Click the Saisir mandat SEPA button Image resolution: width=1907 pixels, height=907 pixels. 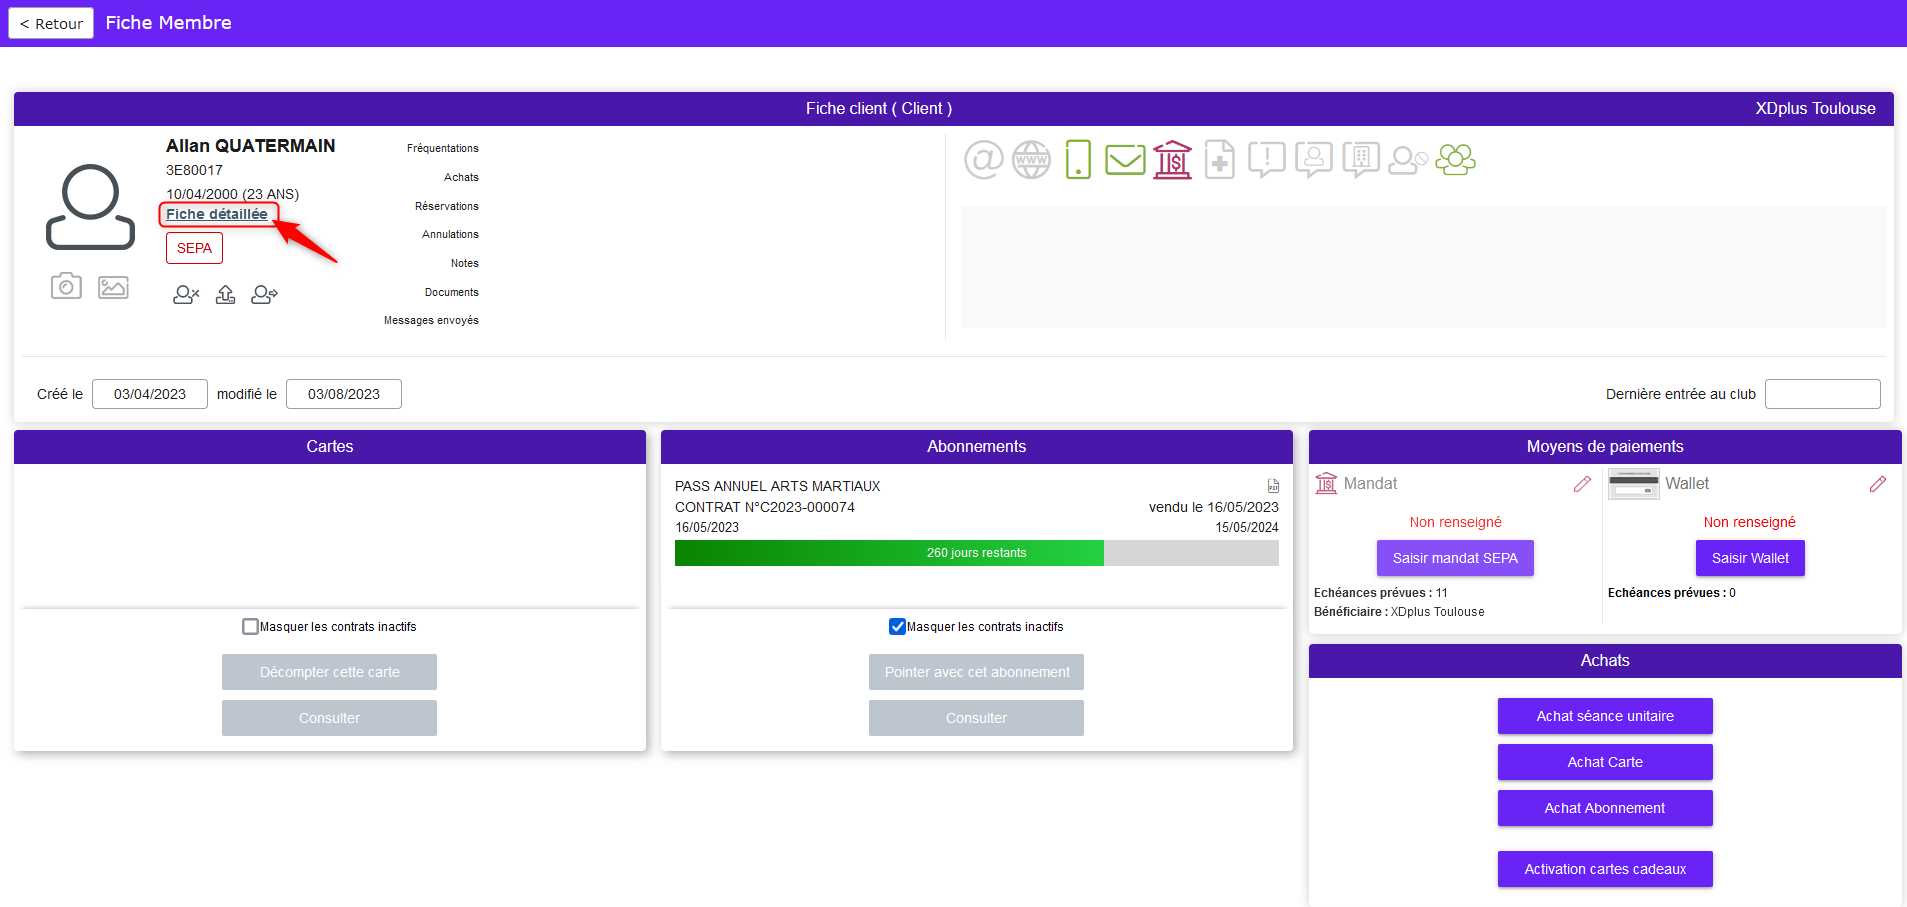click(x=1455, y=558)
